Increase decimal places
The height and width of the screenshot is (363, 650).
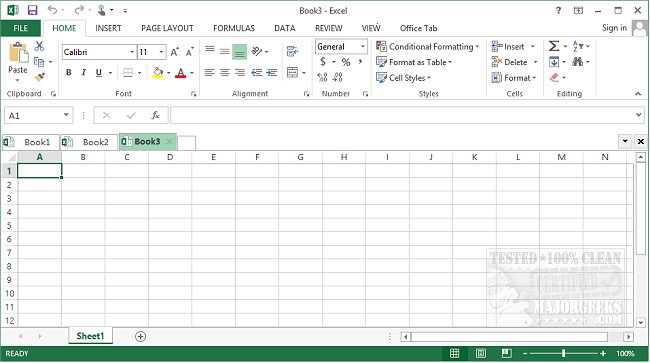[323, 77]
